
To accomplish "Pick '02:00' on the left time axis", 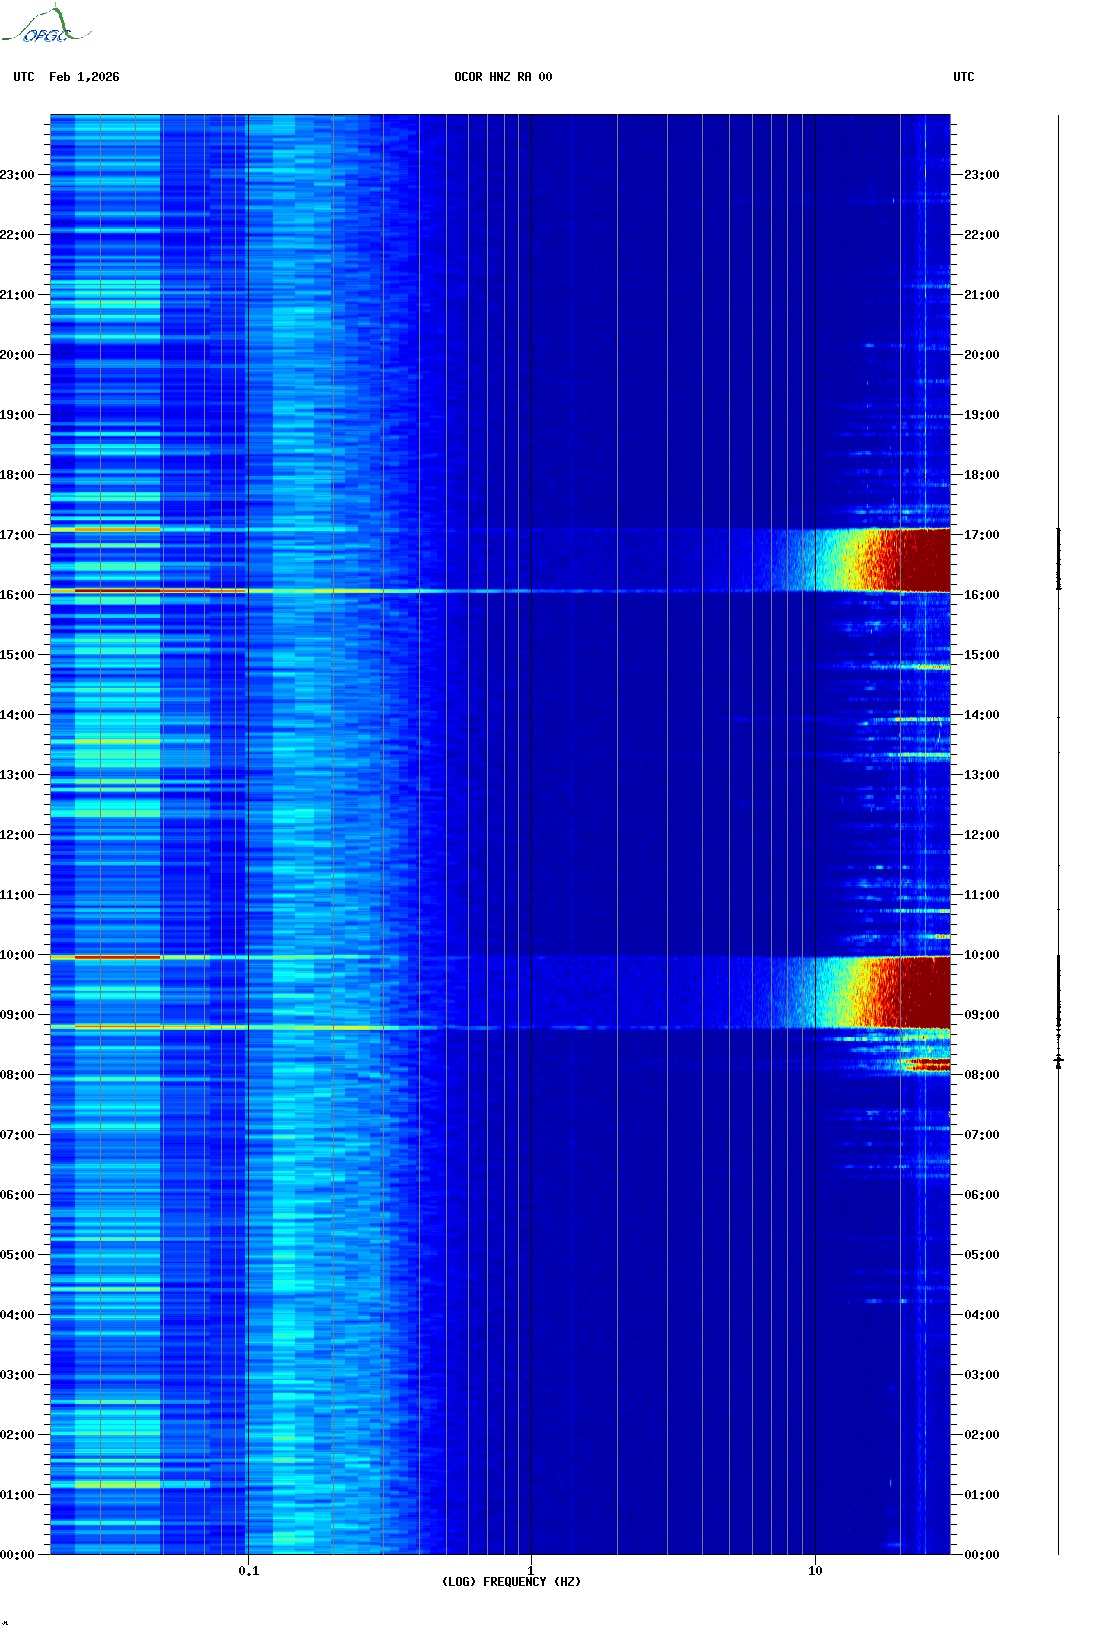I will tap(17, 1435).
